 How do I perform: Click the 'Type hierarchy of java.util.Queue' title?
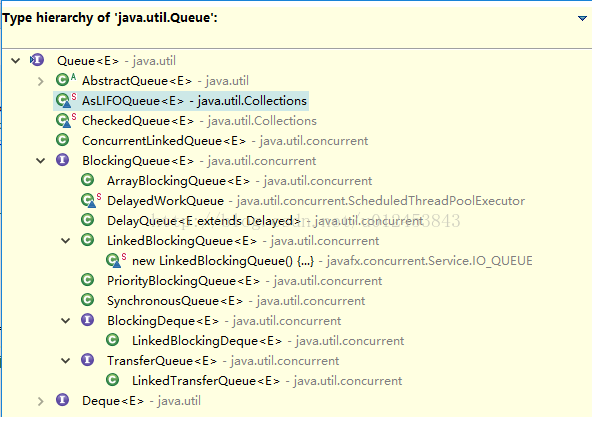110,18
